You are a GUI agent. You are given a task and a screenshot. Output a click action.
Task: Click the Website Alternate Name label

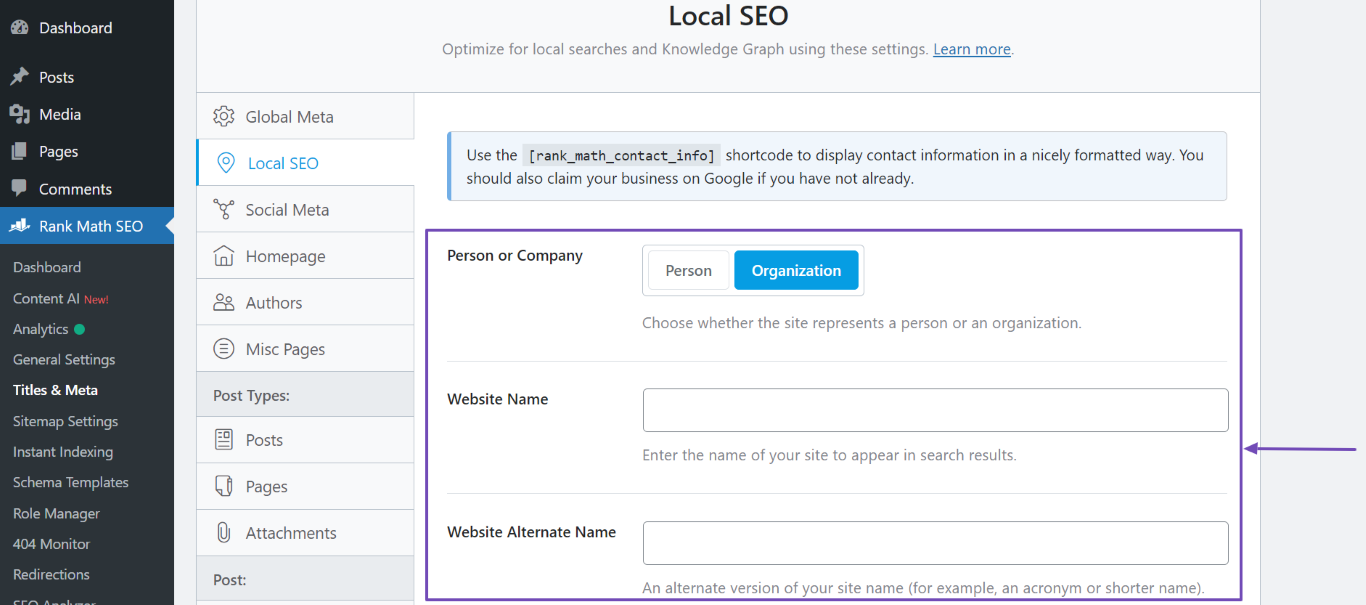[x=531, y=532]
